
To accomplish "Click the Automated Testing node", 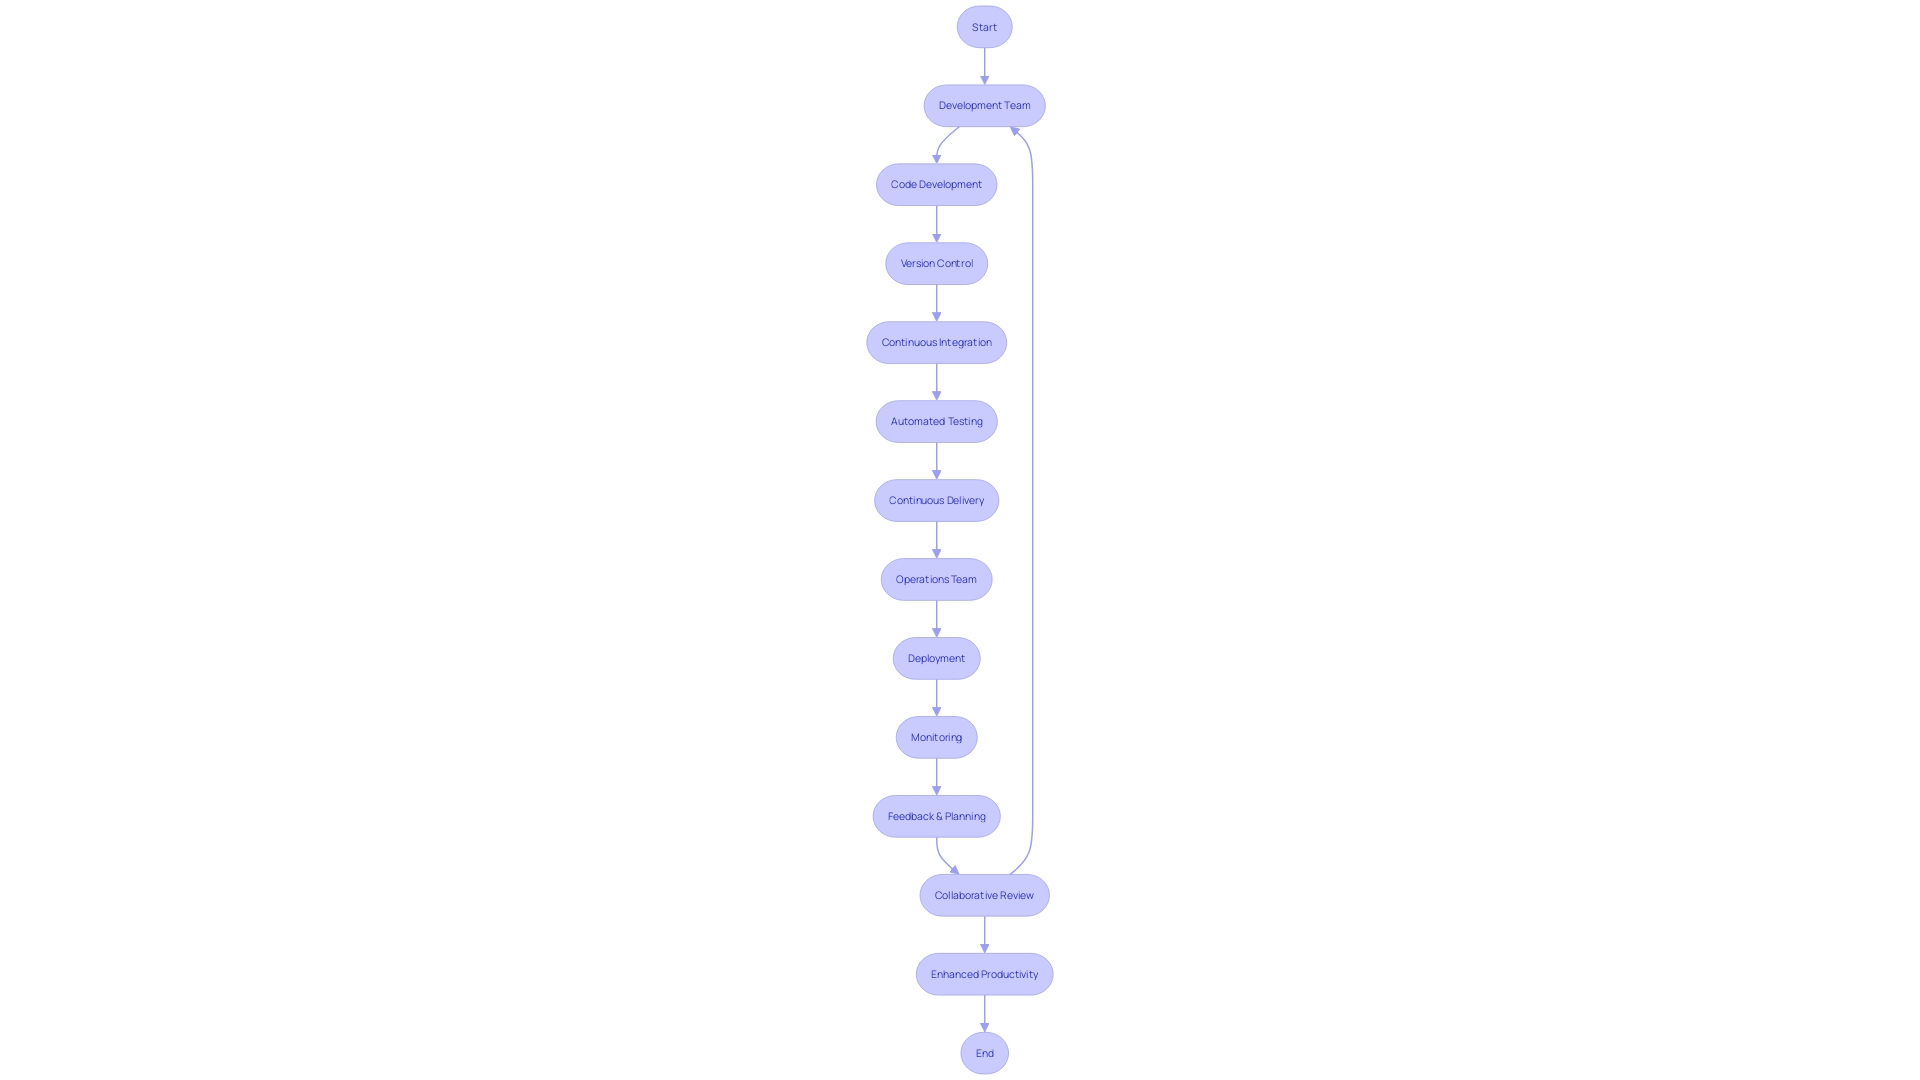I will point(936,421).
